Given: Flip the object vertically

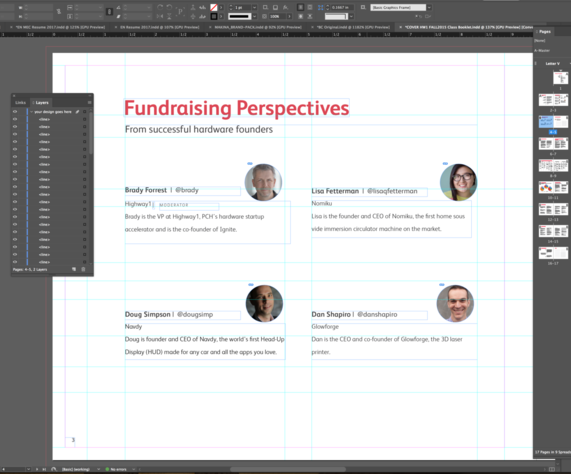Looking at the screenshot, I should 169,16.
